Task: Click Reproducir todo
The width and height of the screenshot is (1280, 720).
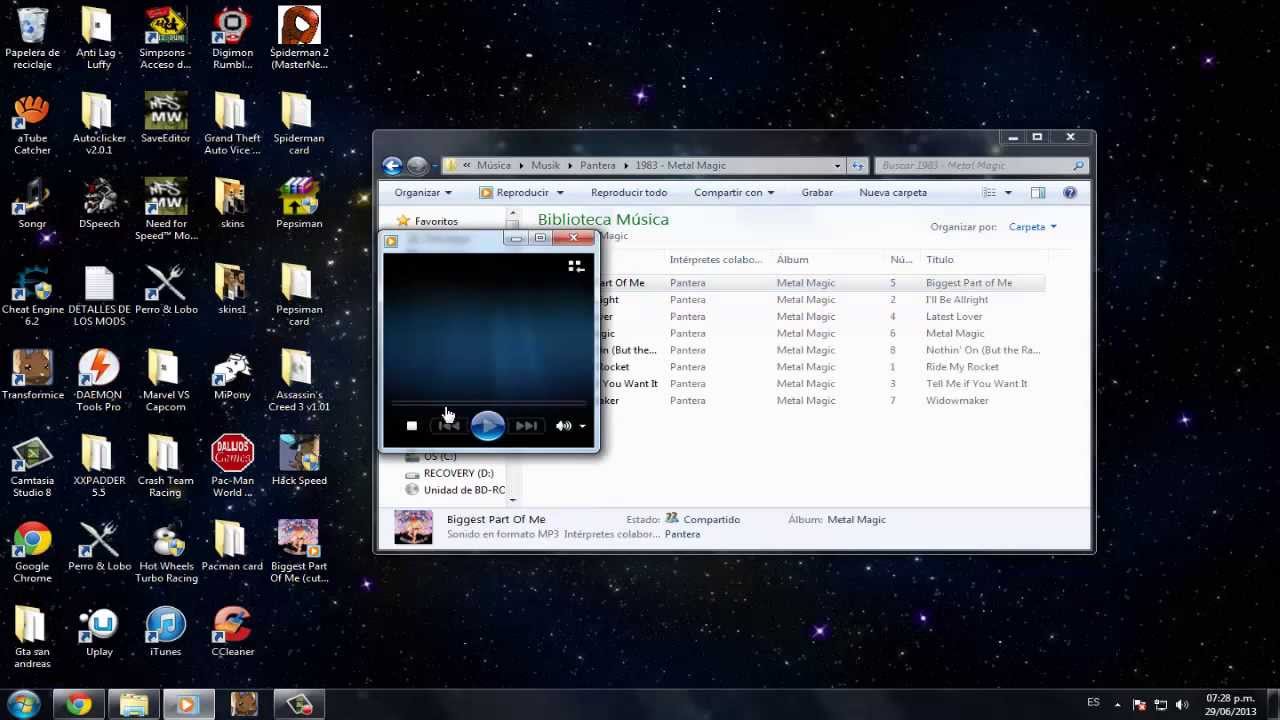Action: click(x=629, y=193)
